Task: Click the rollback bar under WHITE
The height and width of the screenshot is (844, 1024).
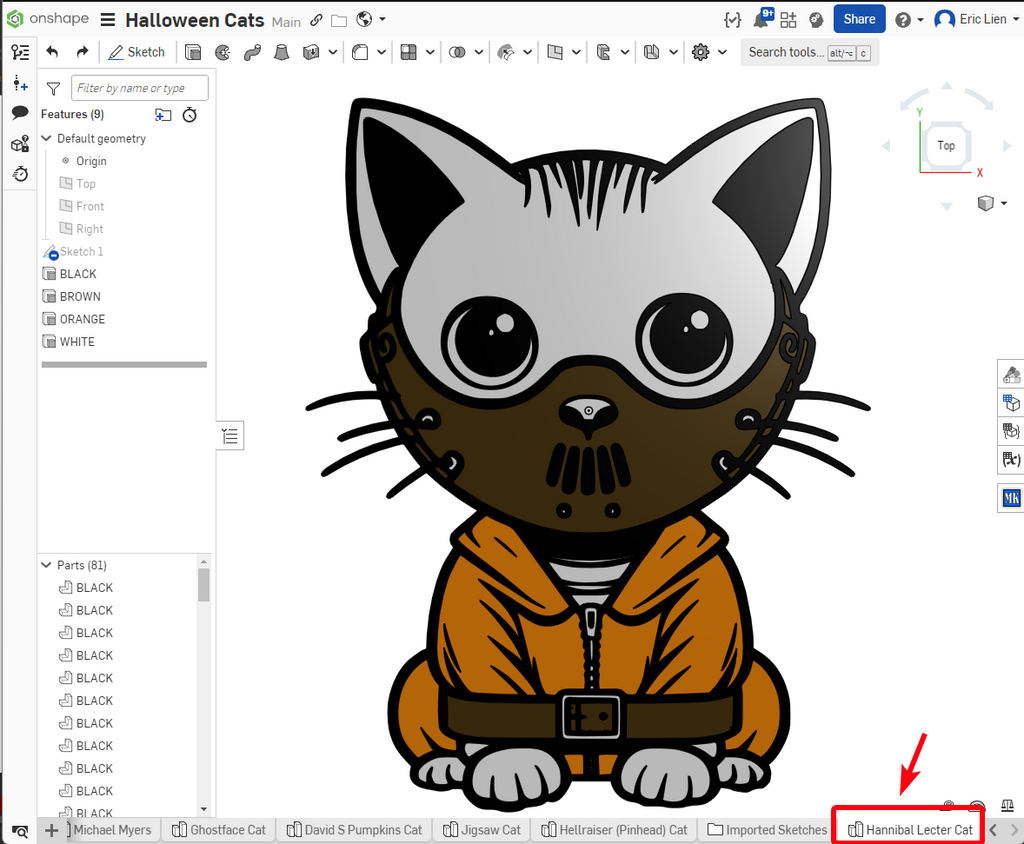Action: click(x=124, y=365)
